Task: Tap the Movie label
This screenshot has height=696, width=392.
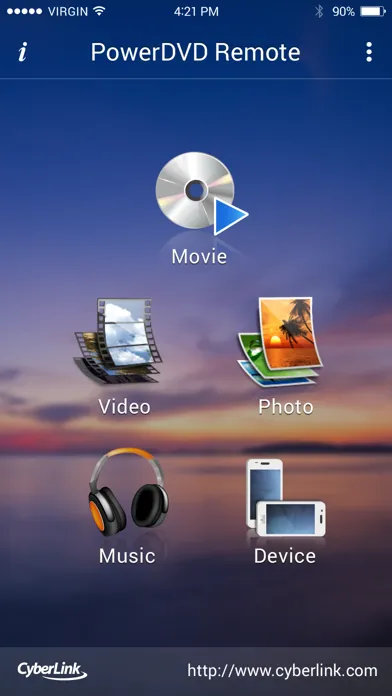Action: point(199,257)
